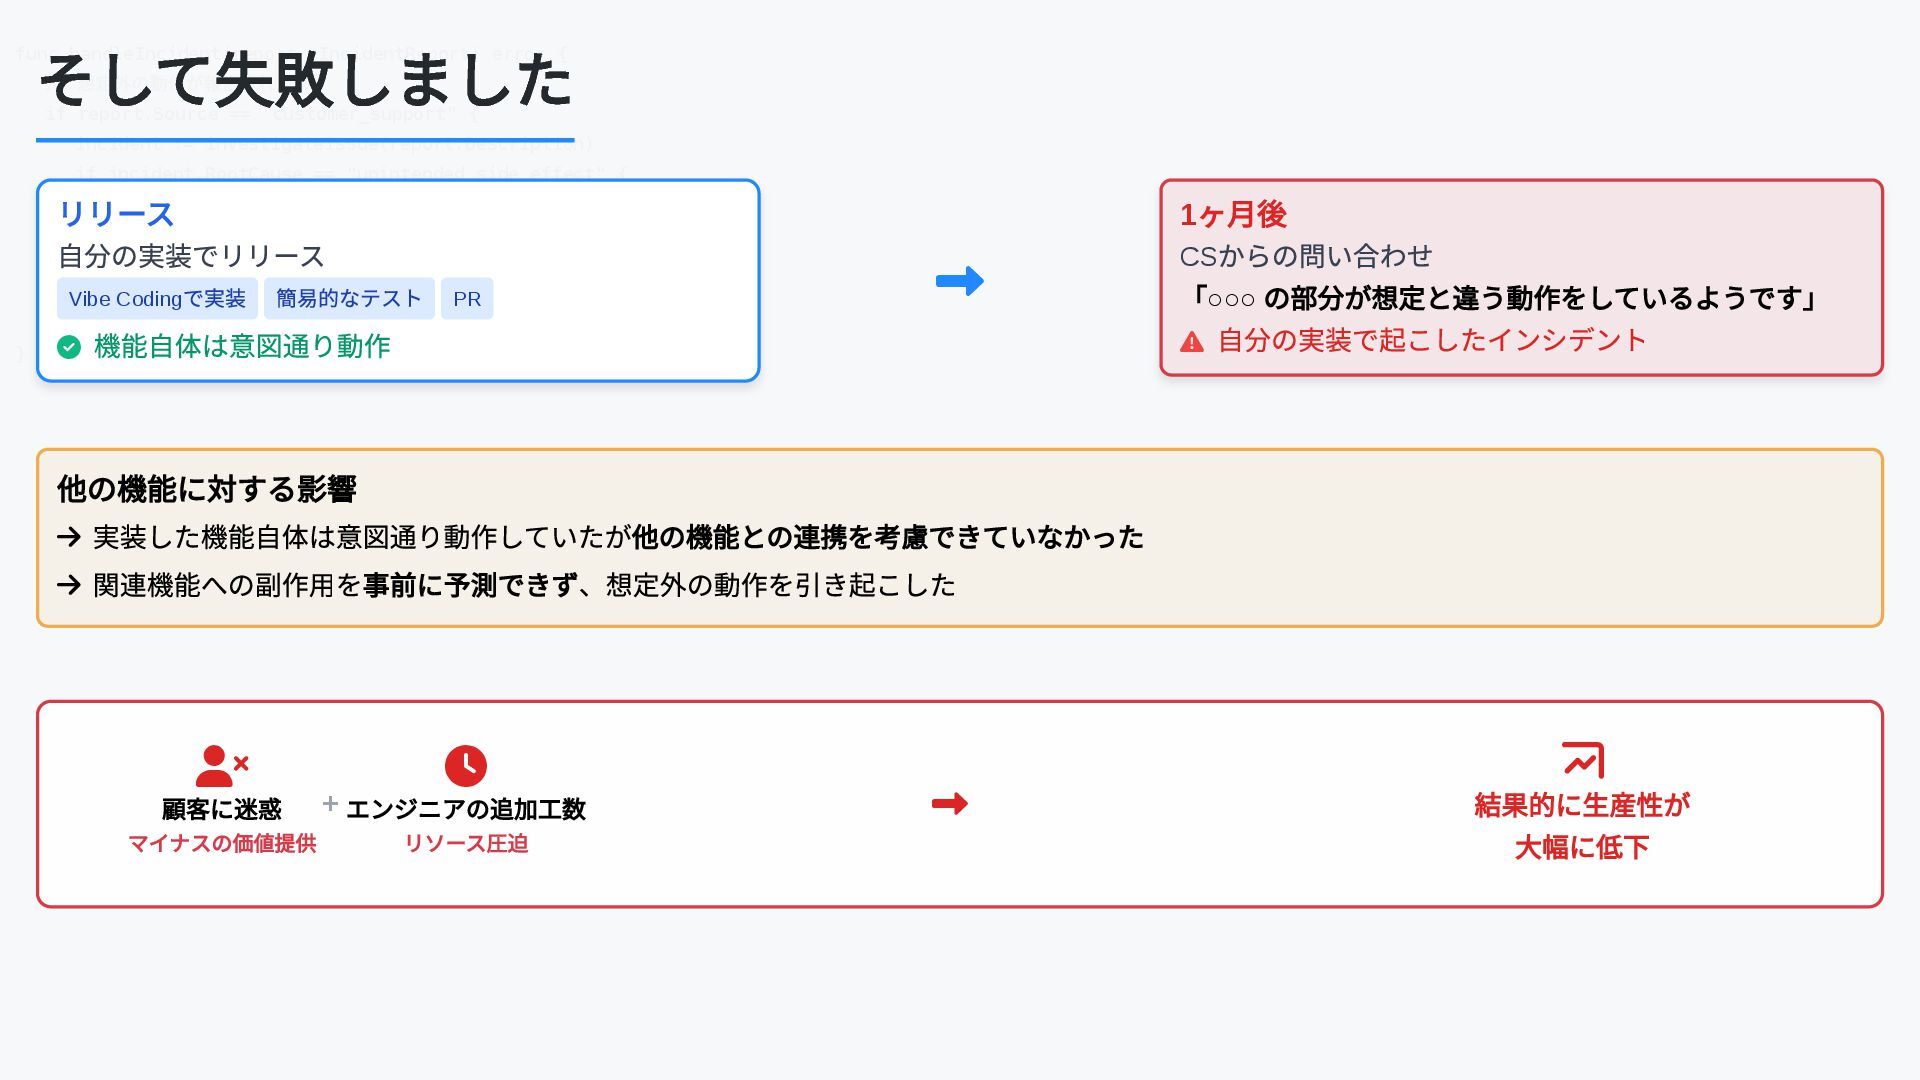This screenshot has height=1080, width=1920.
Task: Click the red arrow in bottom box
Action: pos(950,804)
